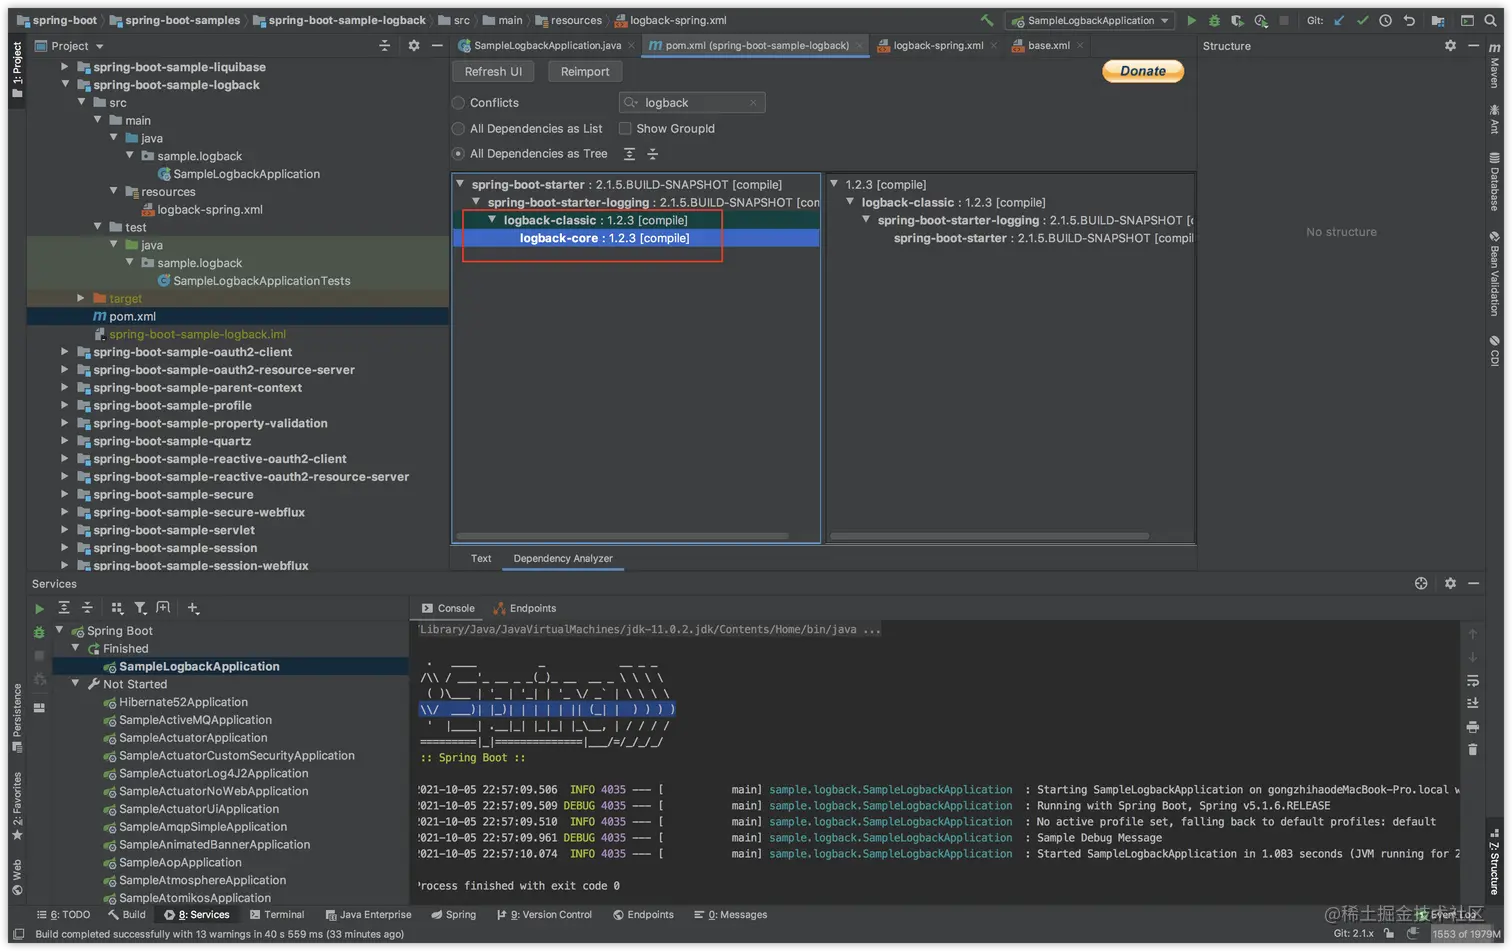Select All Dependencies as List option

click(459, 129)
